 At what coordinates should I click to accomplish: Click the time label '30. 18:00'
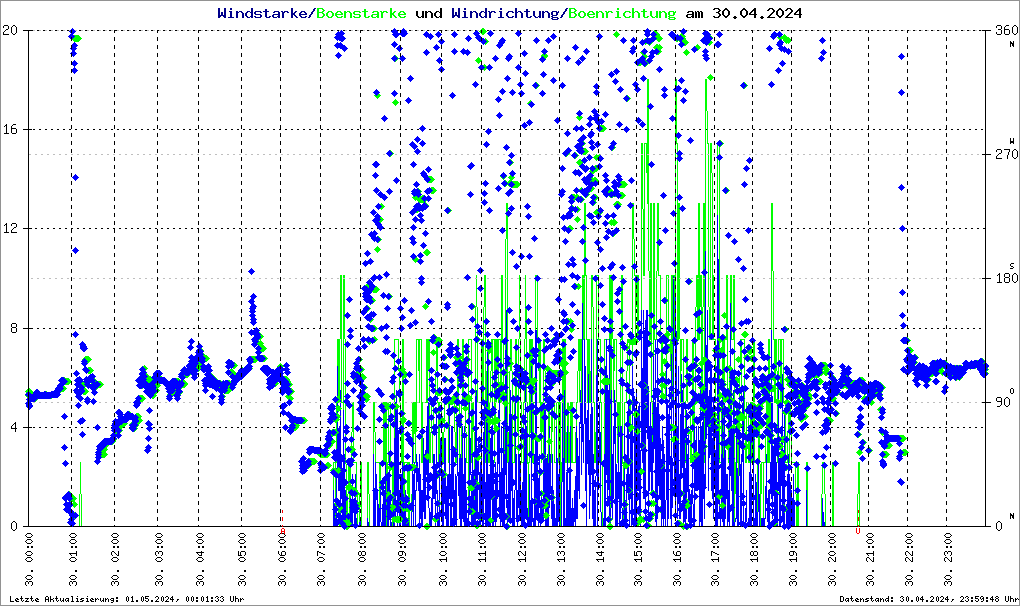click(x=754, y=559)
